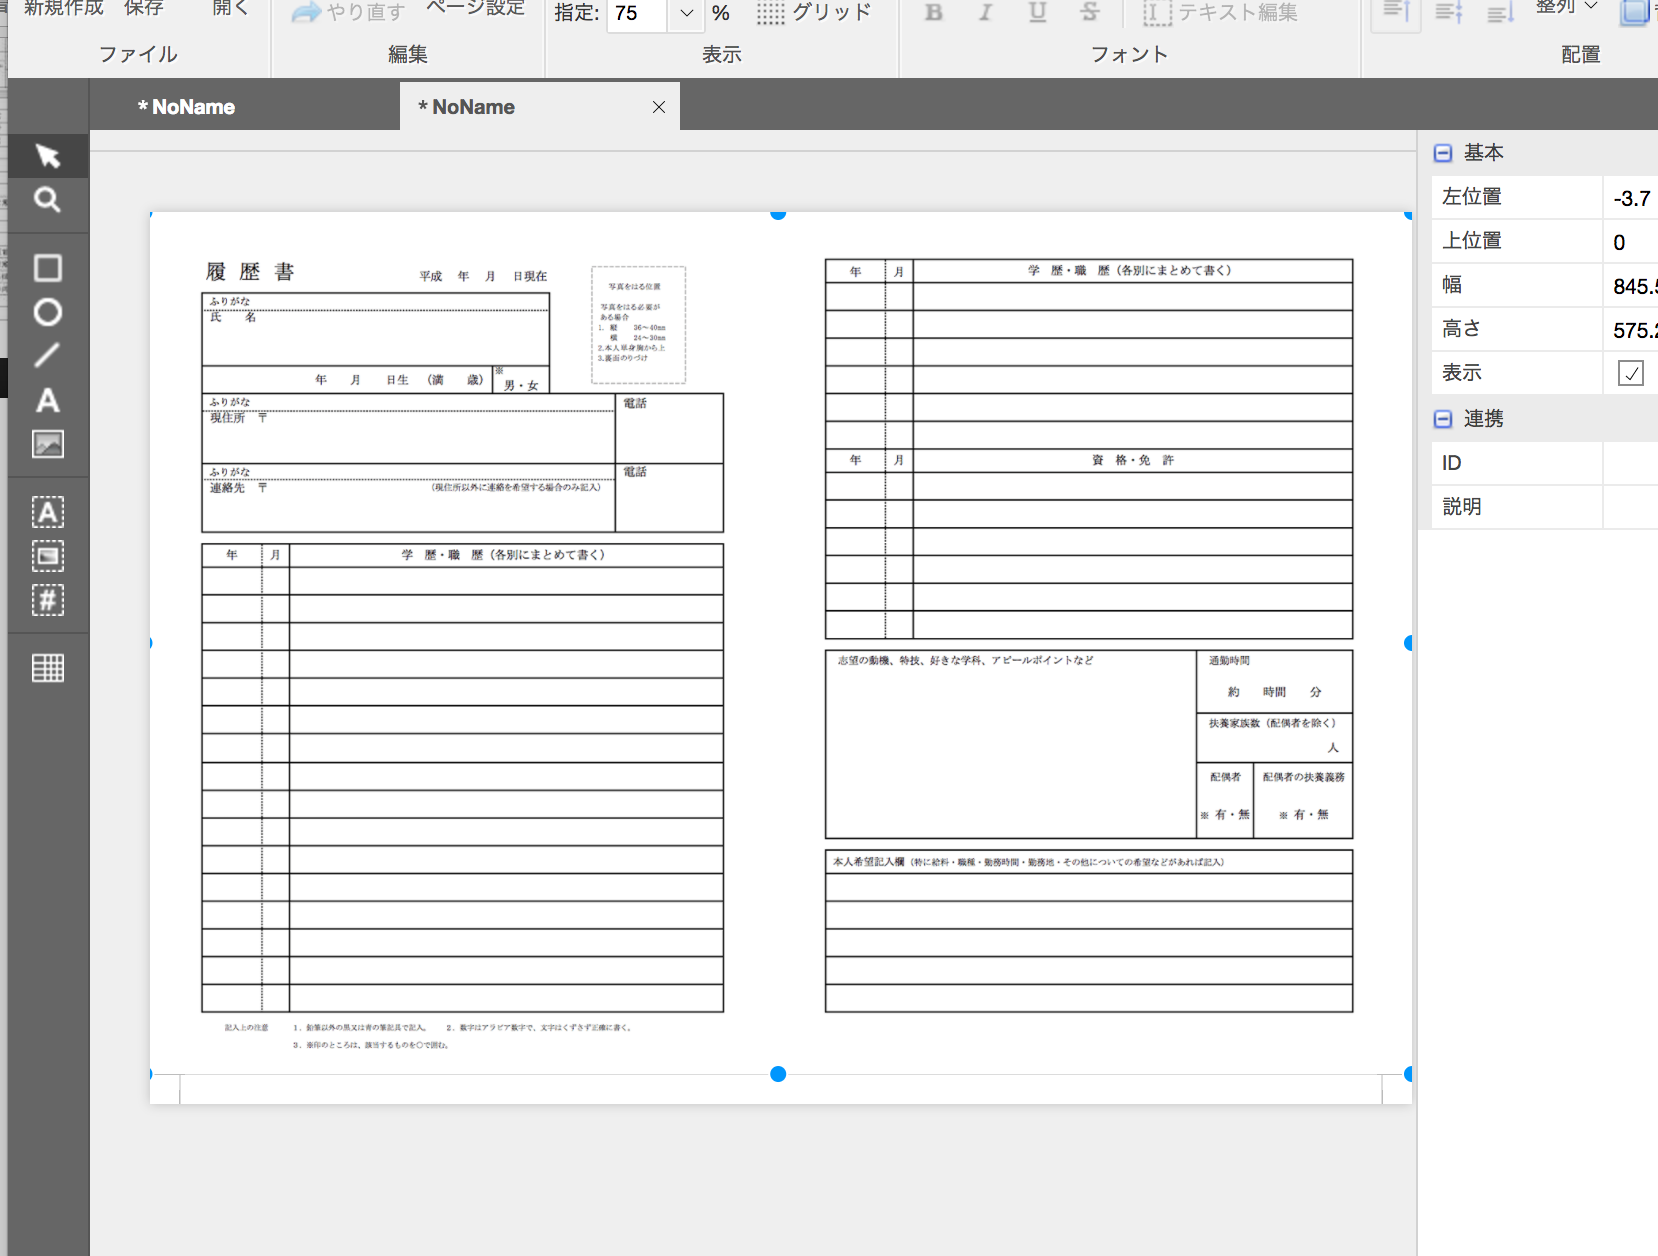
Task: Select the text field frame tool
Action: (47, 512)
